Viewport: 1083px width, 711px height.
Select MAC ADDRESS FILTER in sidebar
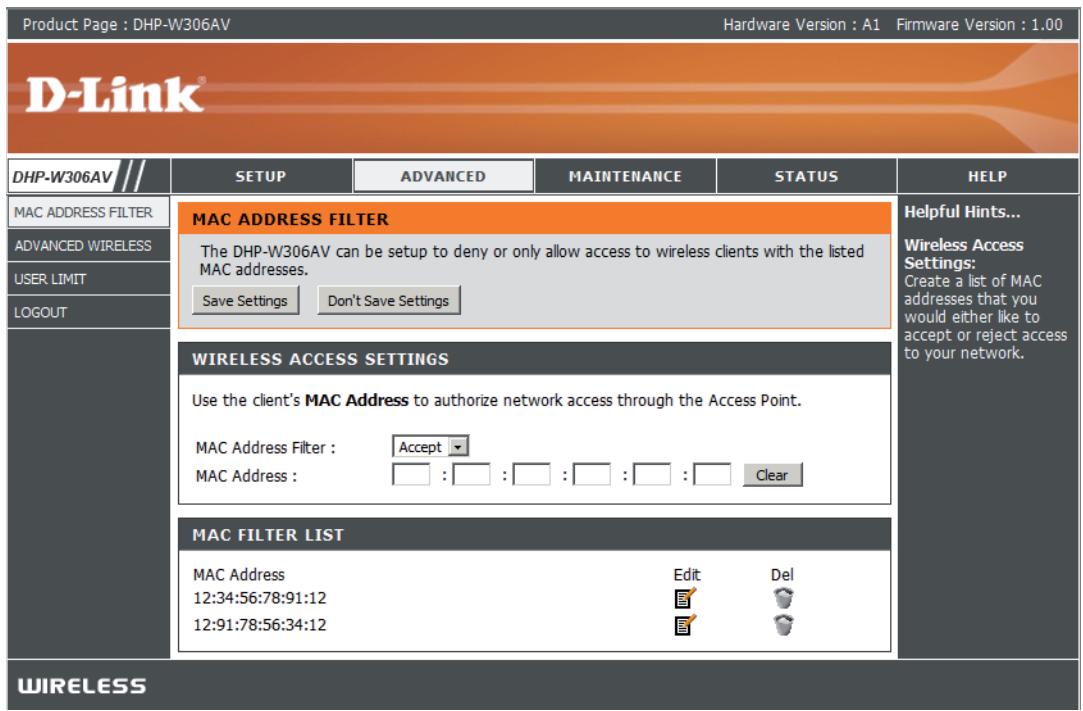pyautogui.click(x=88, y=212)
